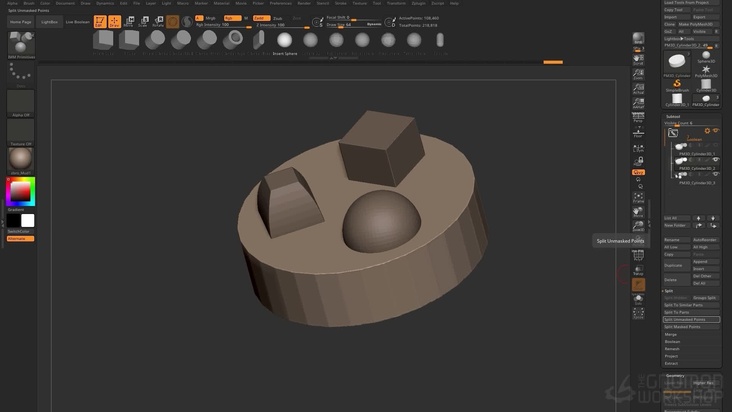Viewport: 732px width, 412px height.
Task: Expand the Remesh section
Action: (x=672, y=349)
